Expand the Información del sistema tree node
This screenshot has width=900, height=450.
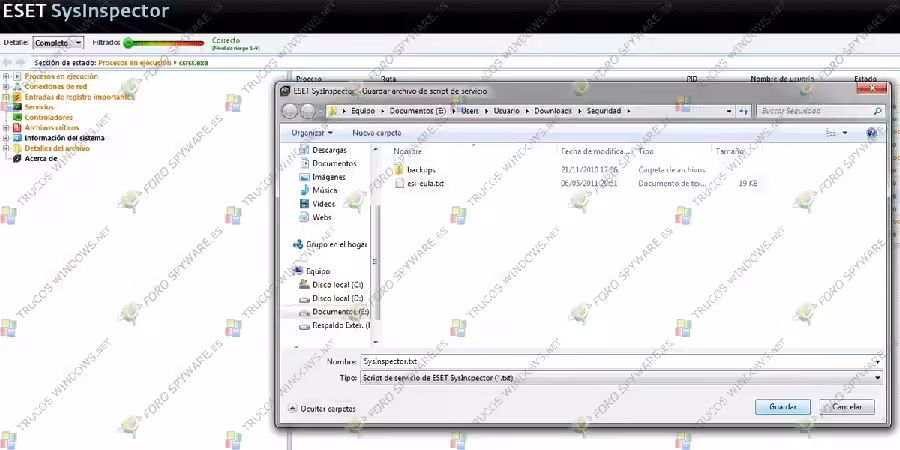click(x=6, y=138)
